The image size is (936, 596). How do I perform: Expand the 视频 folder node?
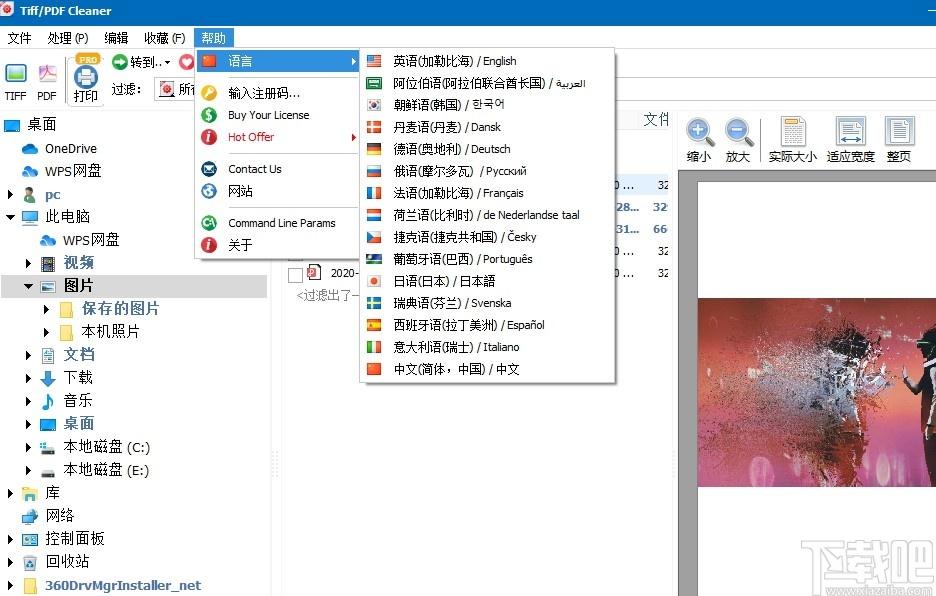tap(28, 263)
